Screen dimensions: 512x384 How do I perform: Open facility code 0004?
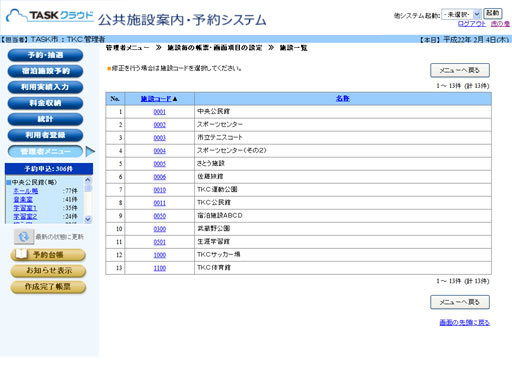pos(160,151)
